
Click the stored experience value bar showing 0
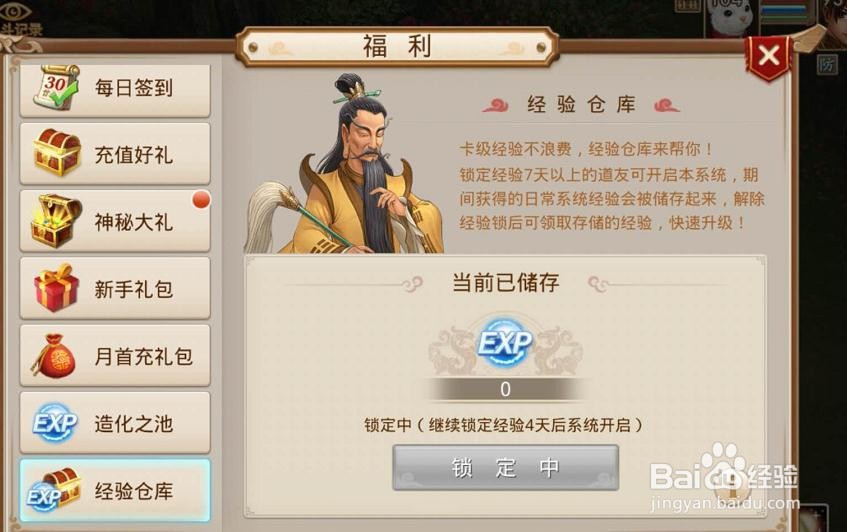click(x=506, y=389)
